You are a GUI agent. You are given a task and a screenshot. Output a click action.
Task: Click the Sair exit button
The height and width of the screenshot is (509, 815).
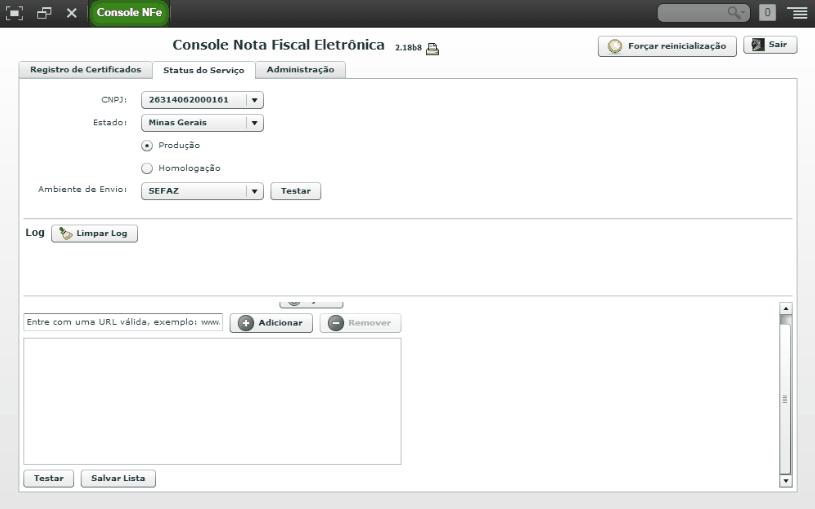[770, 45]
